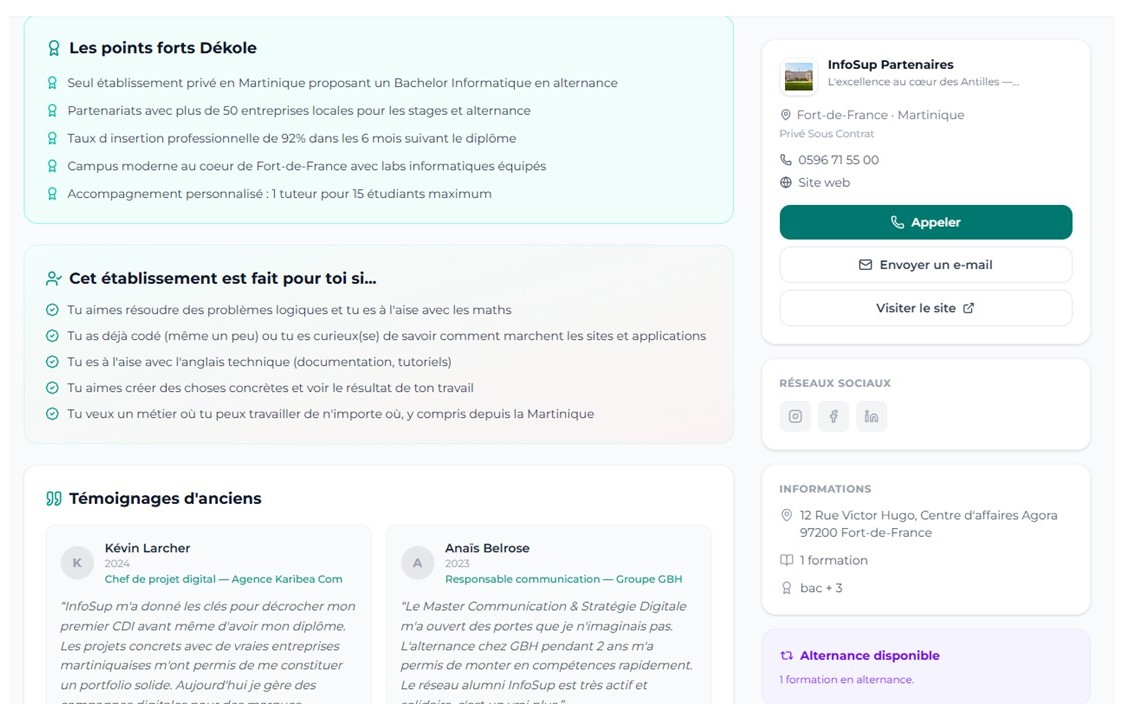
Task: Click Anaïs Belrose's avatar circle
Action: [417, 563]
